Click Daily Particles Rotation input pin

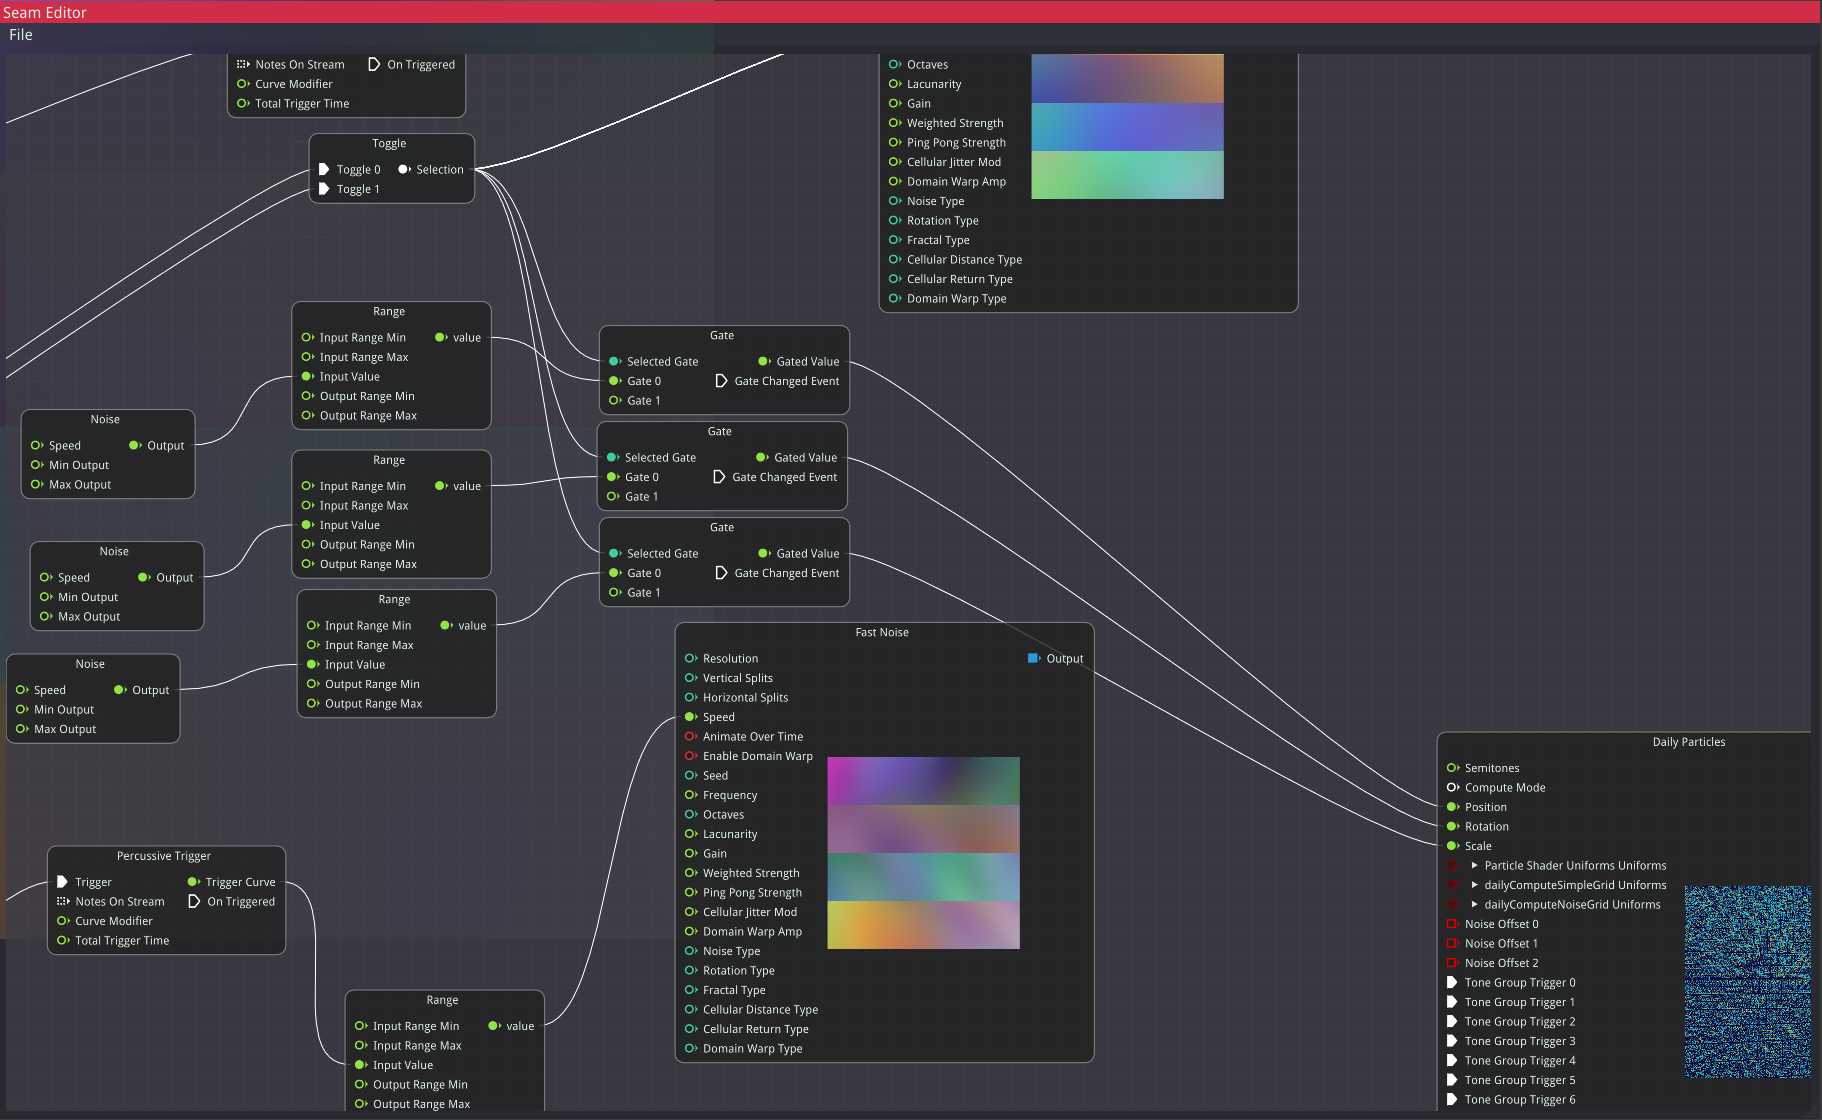1452,827
